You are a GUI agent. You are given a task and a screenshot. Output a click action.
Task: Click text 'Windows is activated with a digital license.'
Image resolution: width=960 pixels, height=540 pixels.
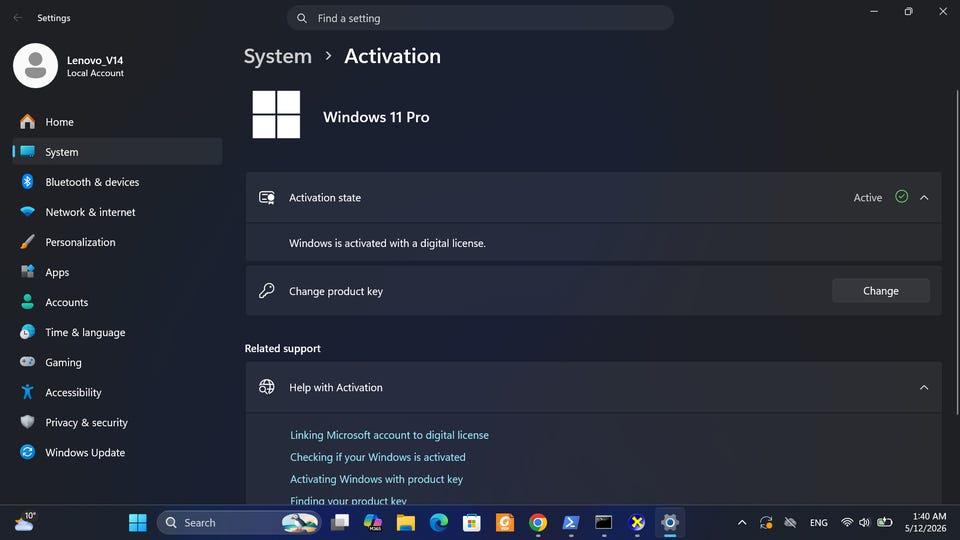[388, 243]
